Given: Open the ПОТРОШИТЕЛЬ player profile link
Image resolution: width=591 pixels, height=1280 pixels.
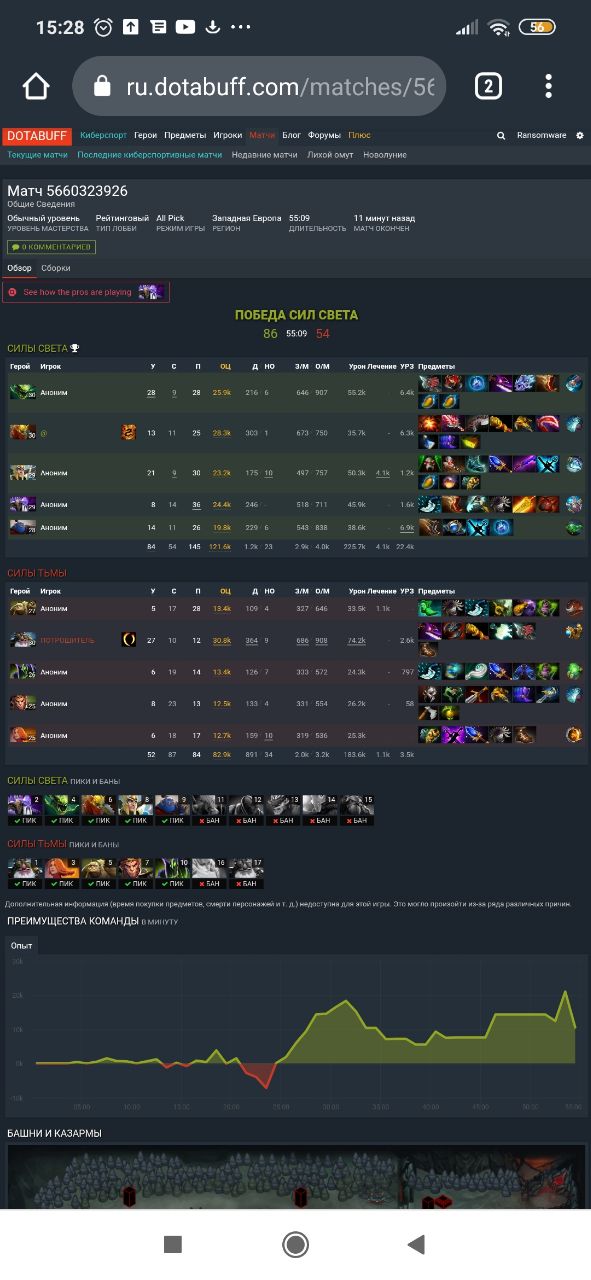Looking at the screenshot, I should tap(67, 638).
